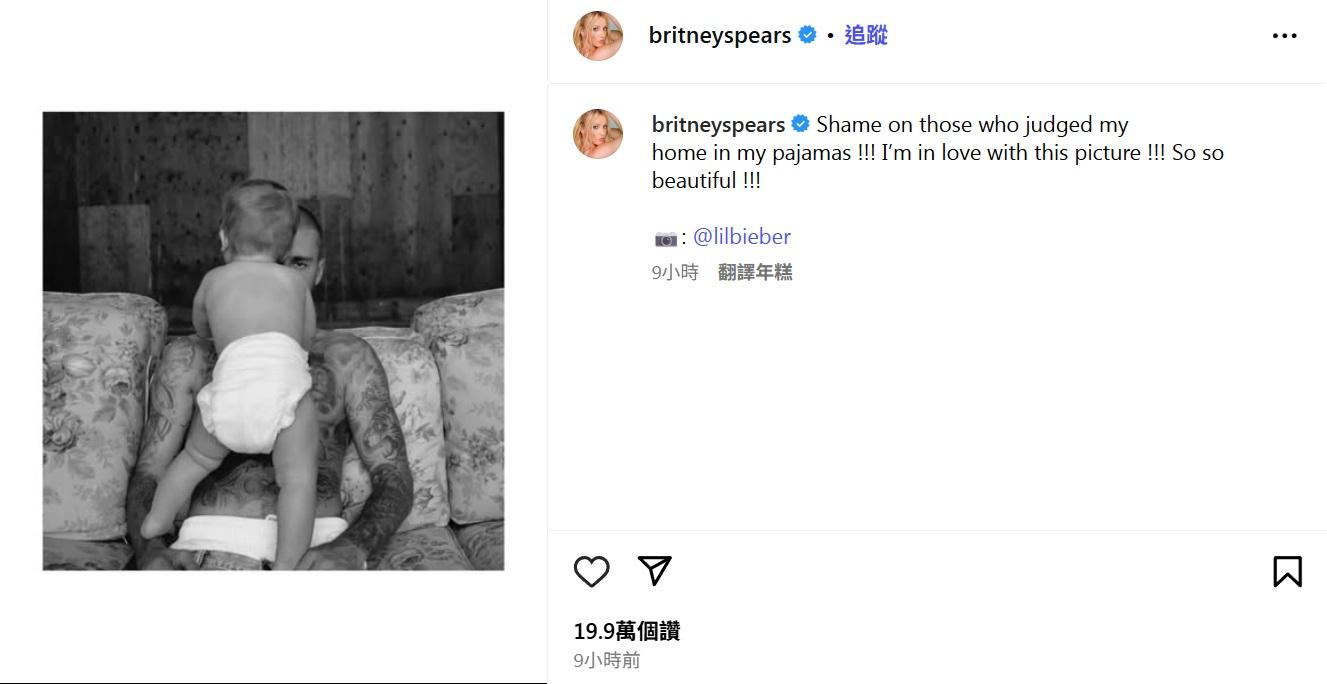The height and width of the screenshot is (684, 1327).
Task: Follow britneyspears using the 追蹤 link
Action: click(866, 35)
